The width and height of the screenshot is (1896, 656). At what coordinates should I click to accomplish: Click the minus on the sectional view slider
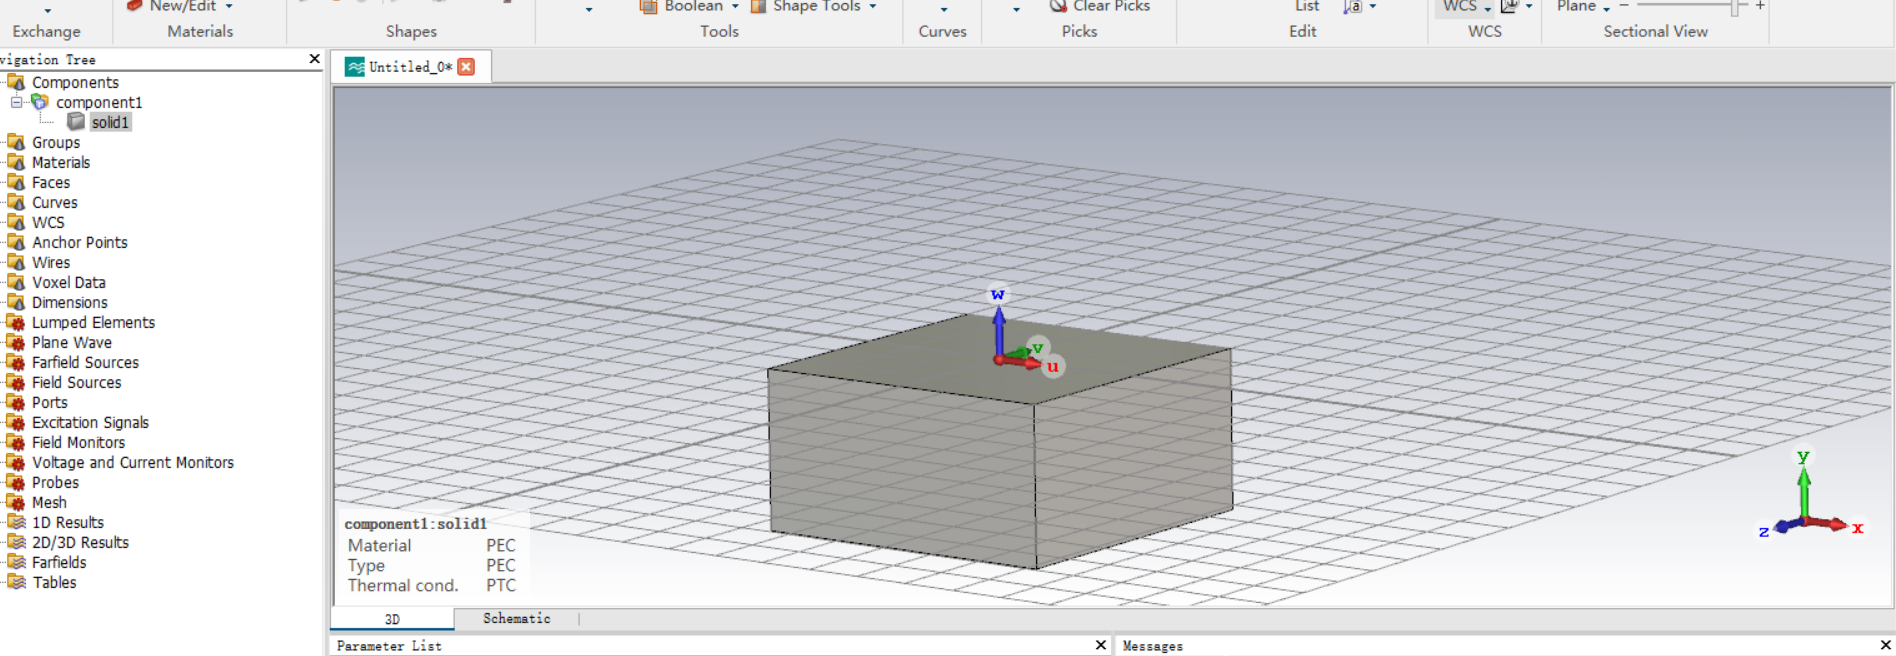[x=1624, y=6]
